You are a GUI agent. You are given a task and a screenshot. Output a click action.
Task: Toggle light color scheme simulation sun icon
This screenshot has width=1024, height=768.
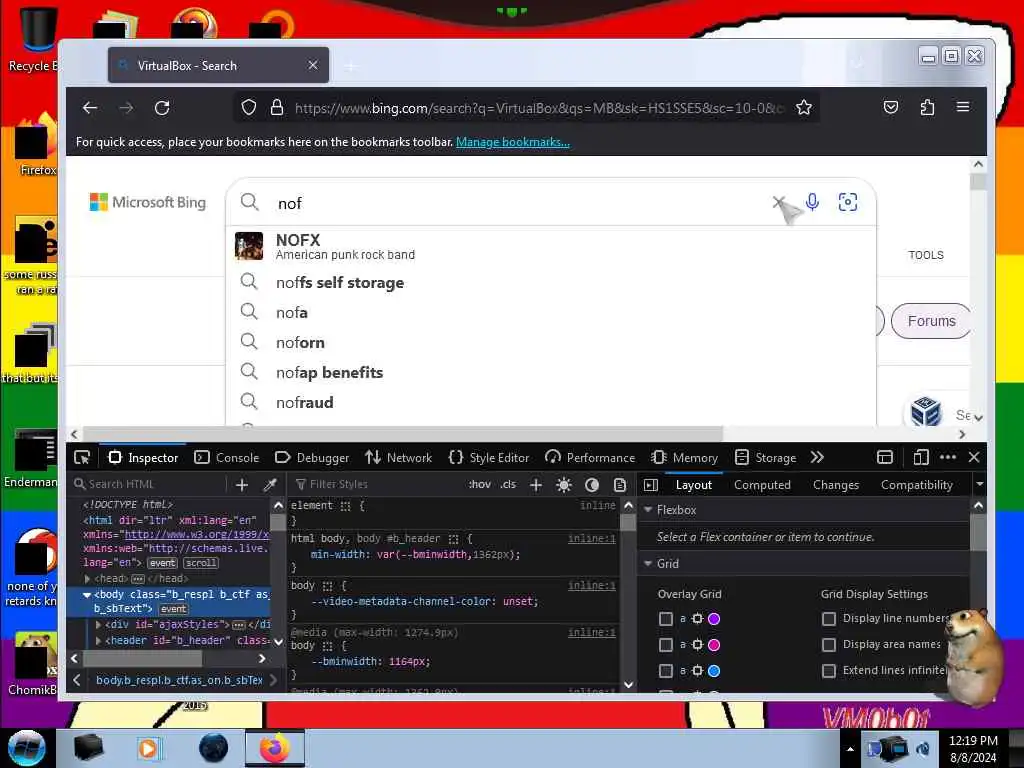pyautogui.click(x=564, y=485)
